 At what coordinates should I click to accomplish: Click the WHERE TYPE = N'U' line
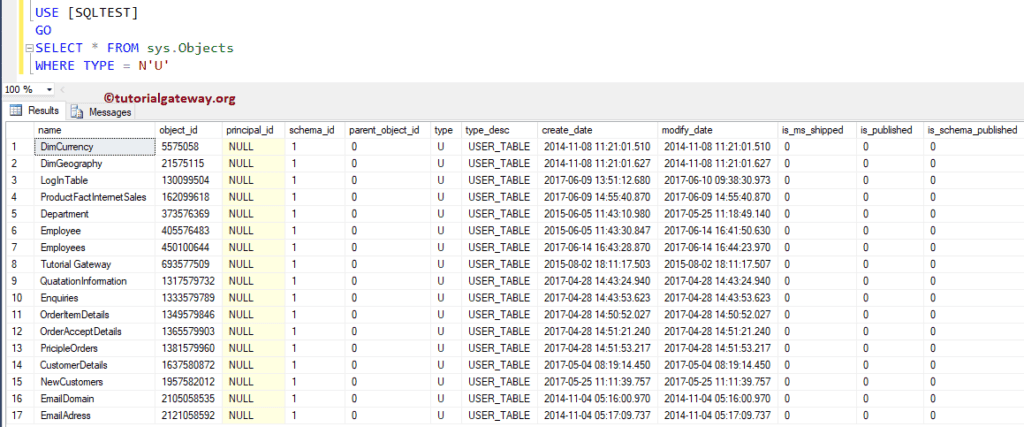103,65
